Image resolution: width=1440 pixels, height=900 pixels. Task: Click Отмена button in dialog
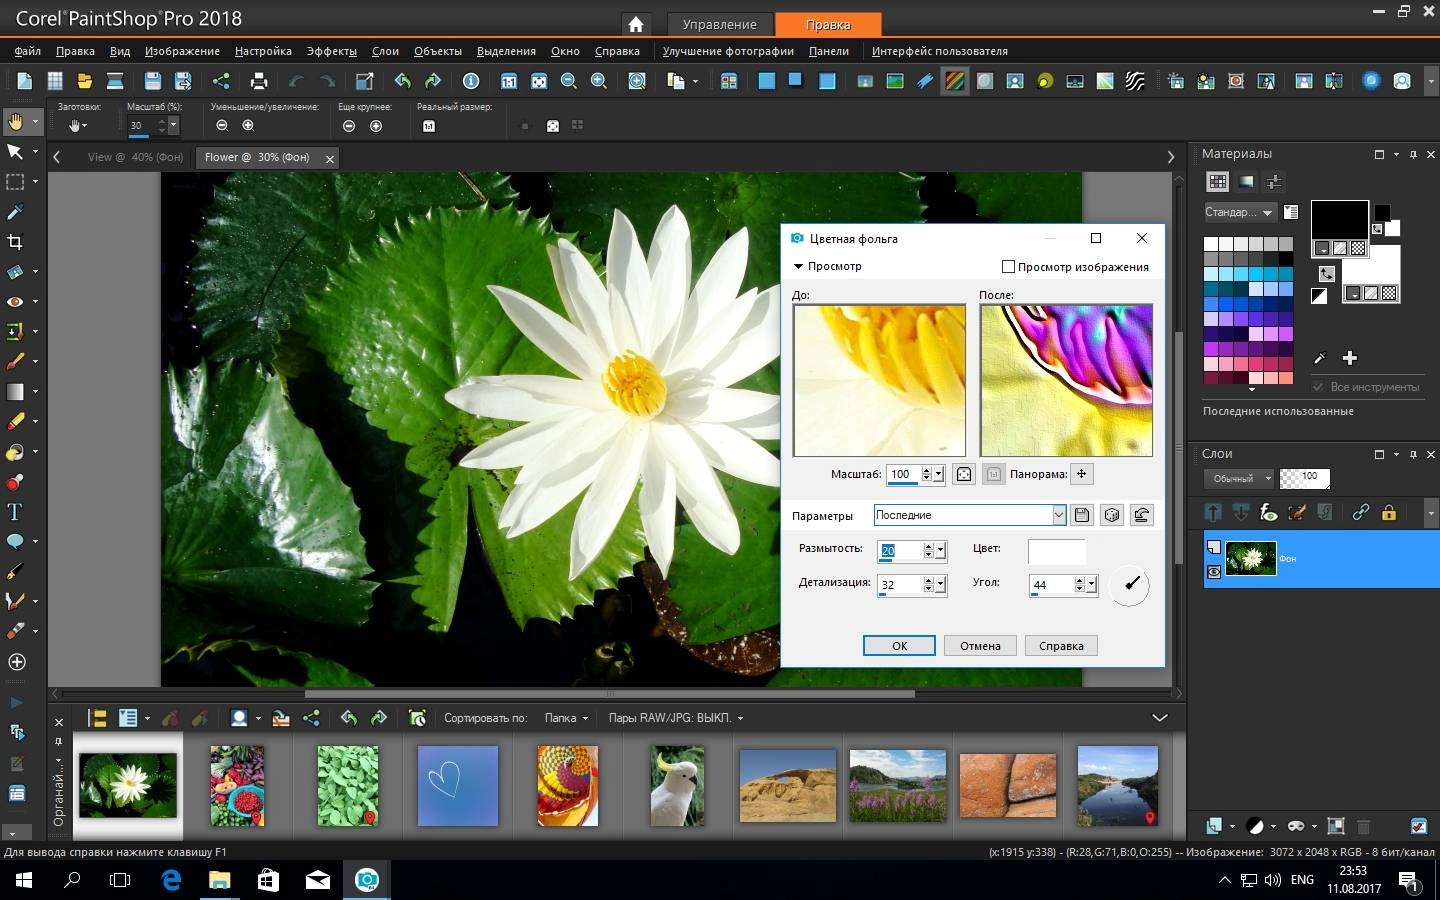click(980, 646)
